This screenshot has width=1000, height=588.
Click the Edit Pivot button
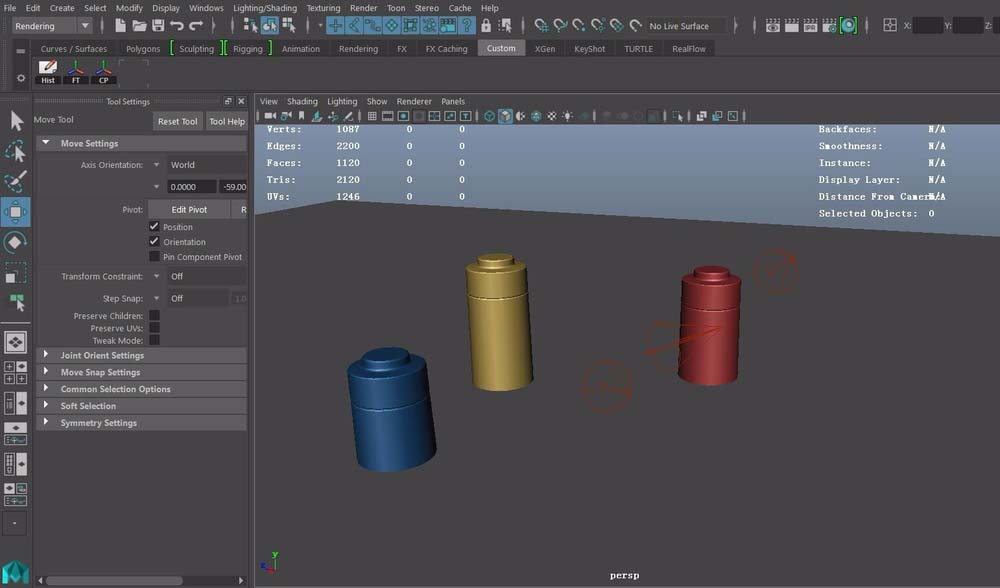click(189, 210)
